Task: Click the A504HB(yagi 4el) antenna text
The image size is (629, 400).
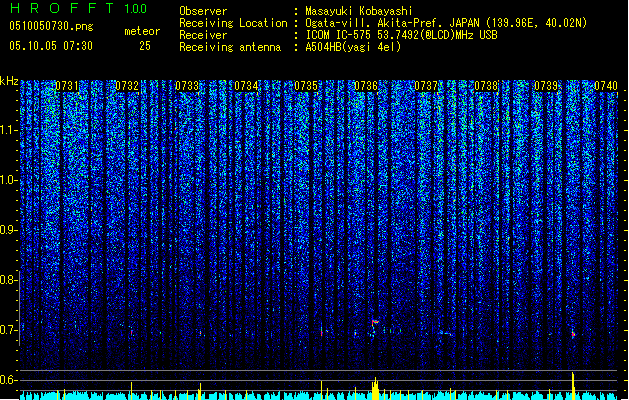Action: 353,47
